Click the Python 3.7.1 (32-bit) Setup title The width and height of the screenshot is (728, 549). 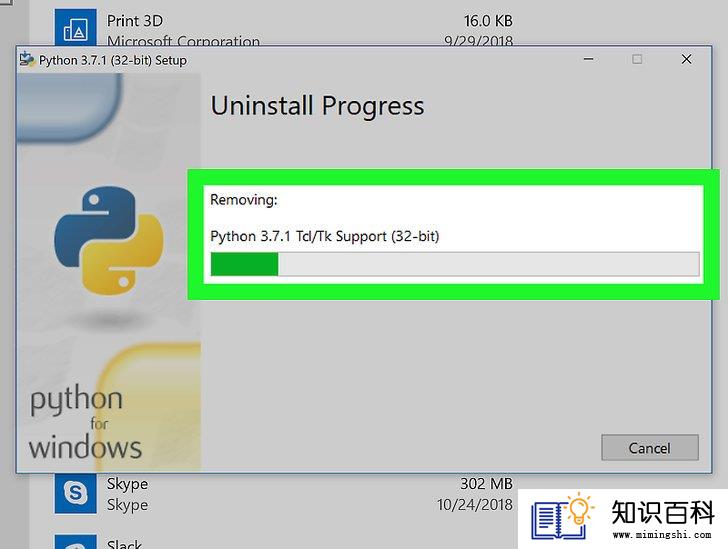point(113,60)
